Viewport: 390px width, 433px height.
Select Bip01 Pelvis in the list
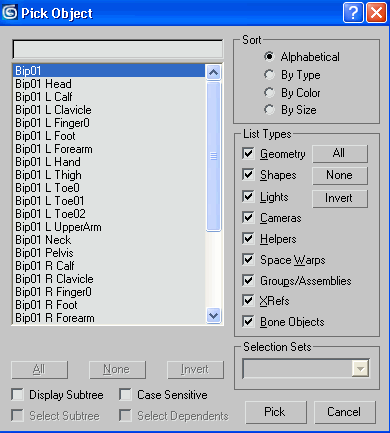click(x=109, y=253)
